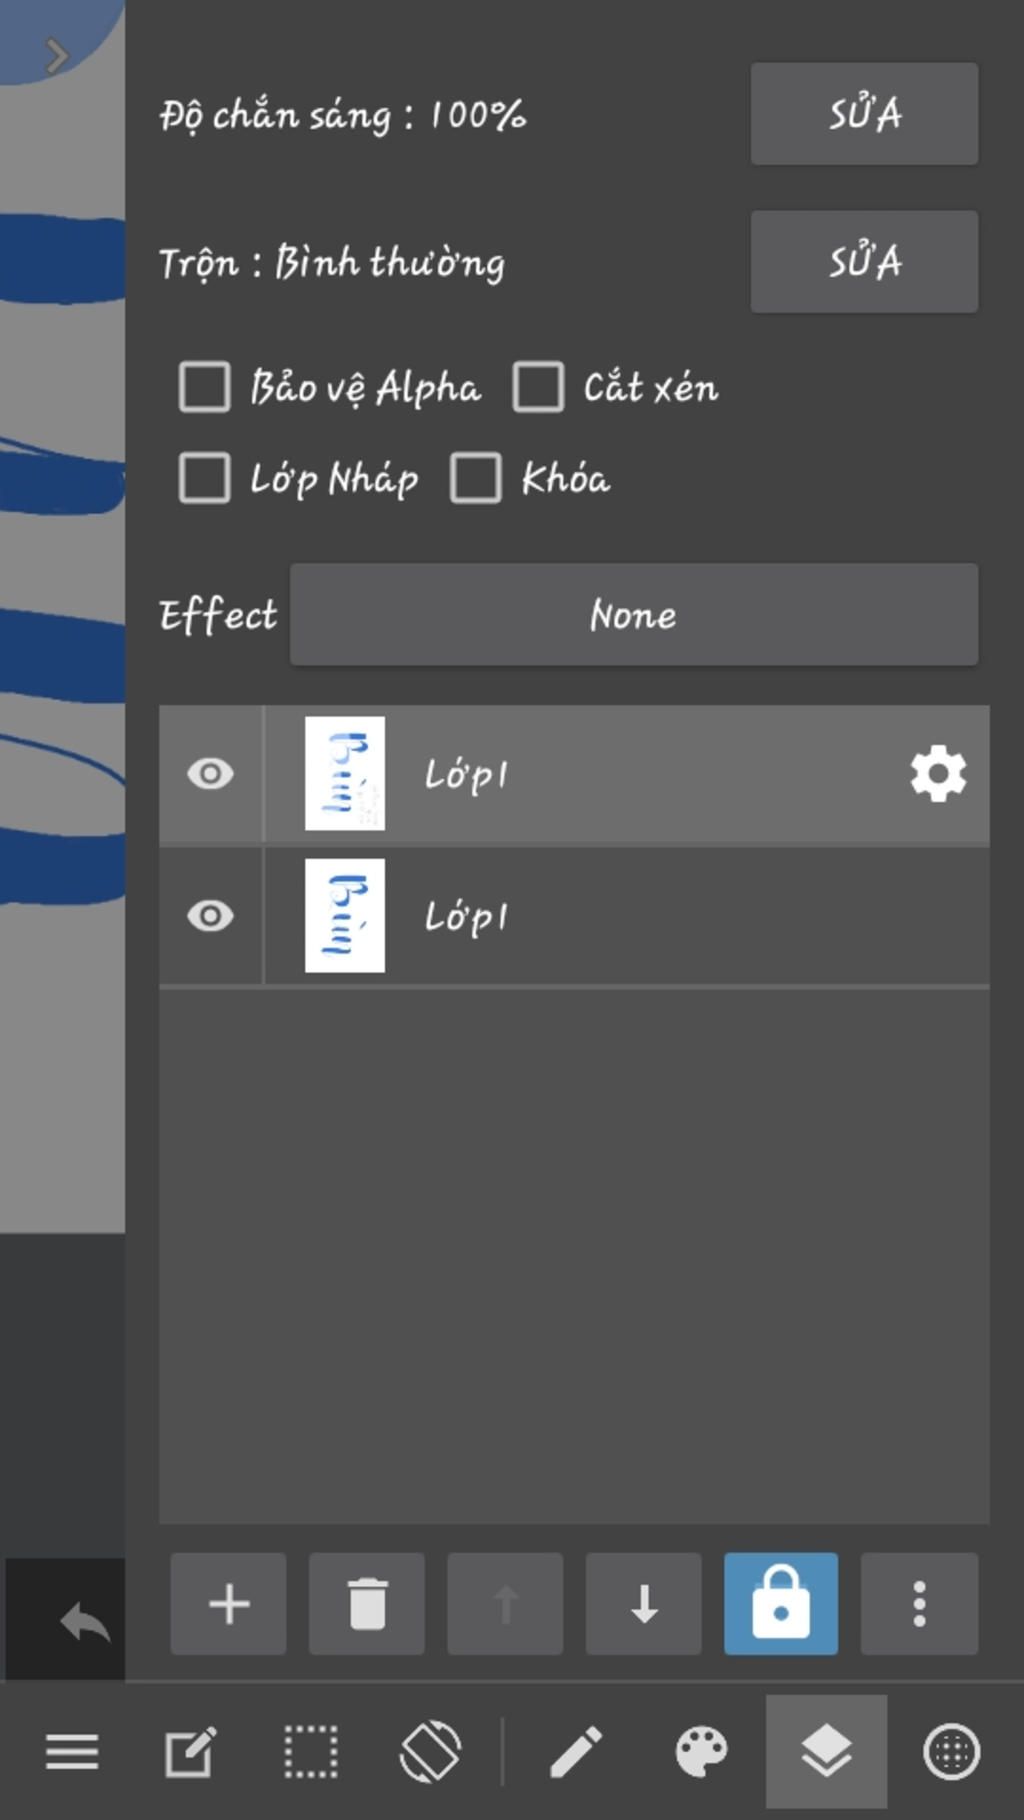1024x1820 pixels.
Task: Check the Cắt xén checkbox
Action: tap(538, 387)
